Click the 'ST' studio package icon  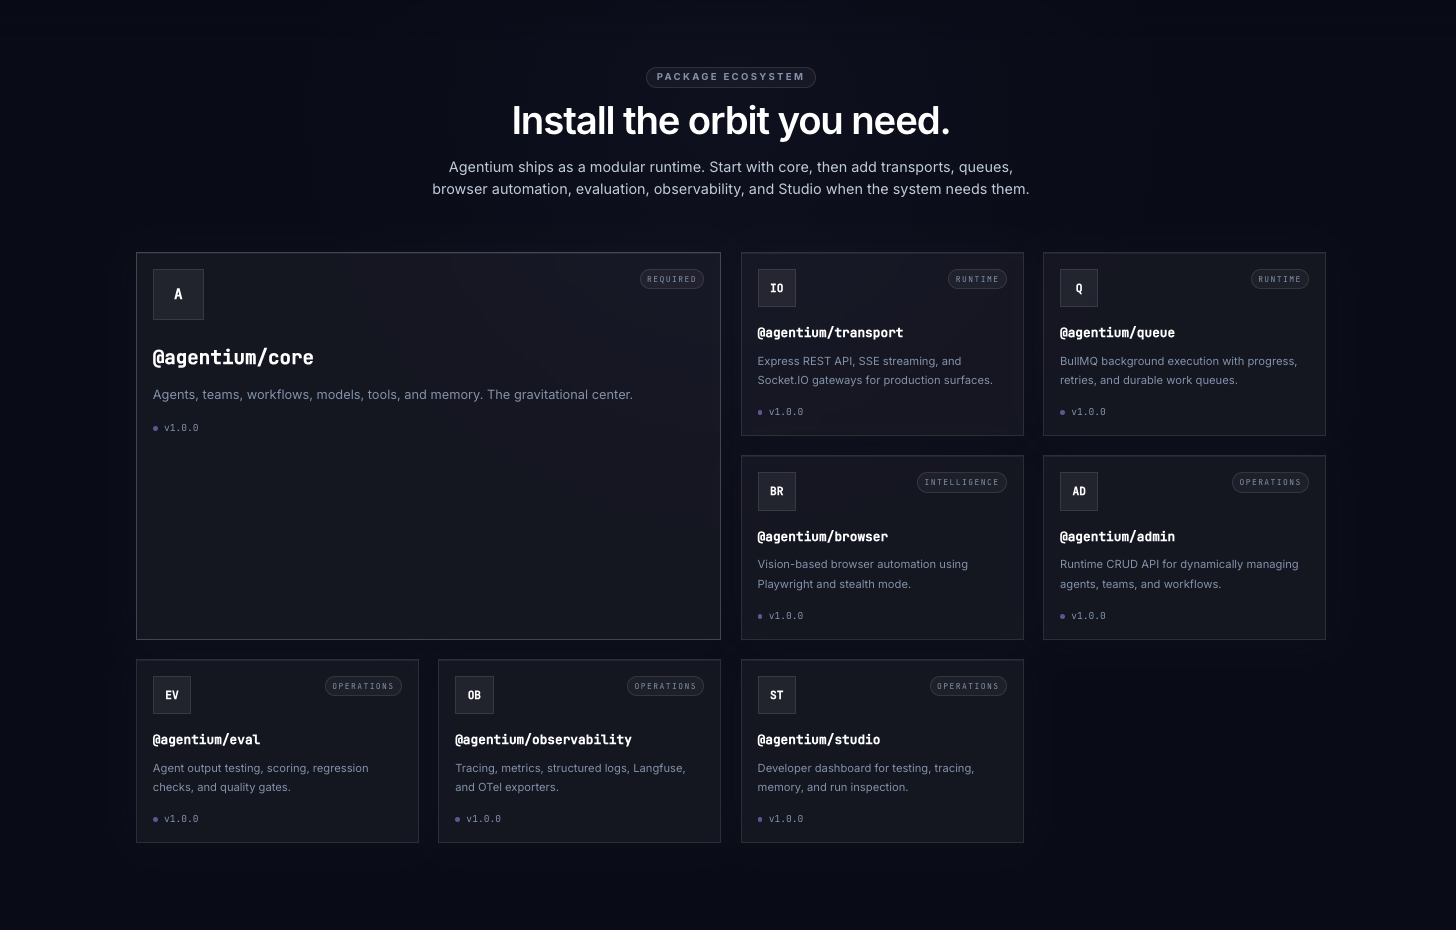(777, 695)
